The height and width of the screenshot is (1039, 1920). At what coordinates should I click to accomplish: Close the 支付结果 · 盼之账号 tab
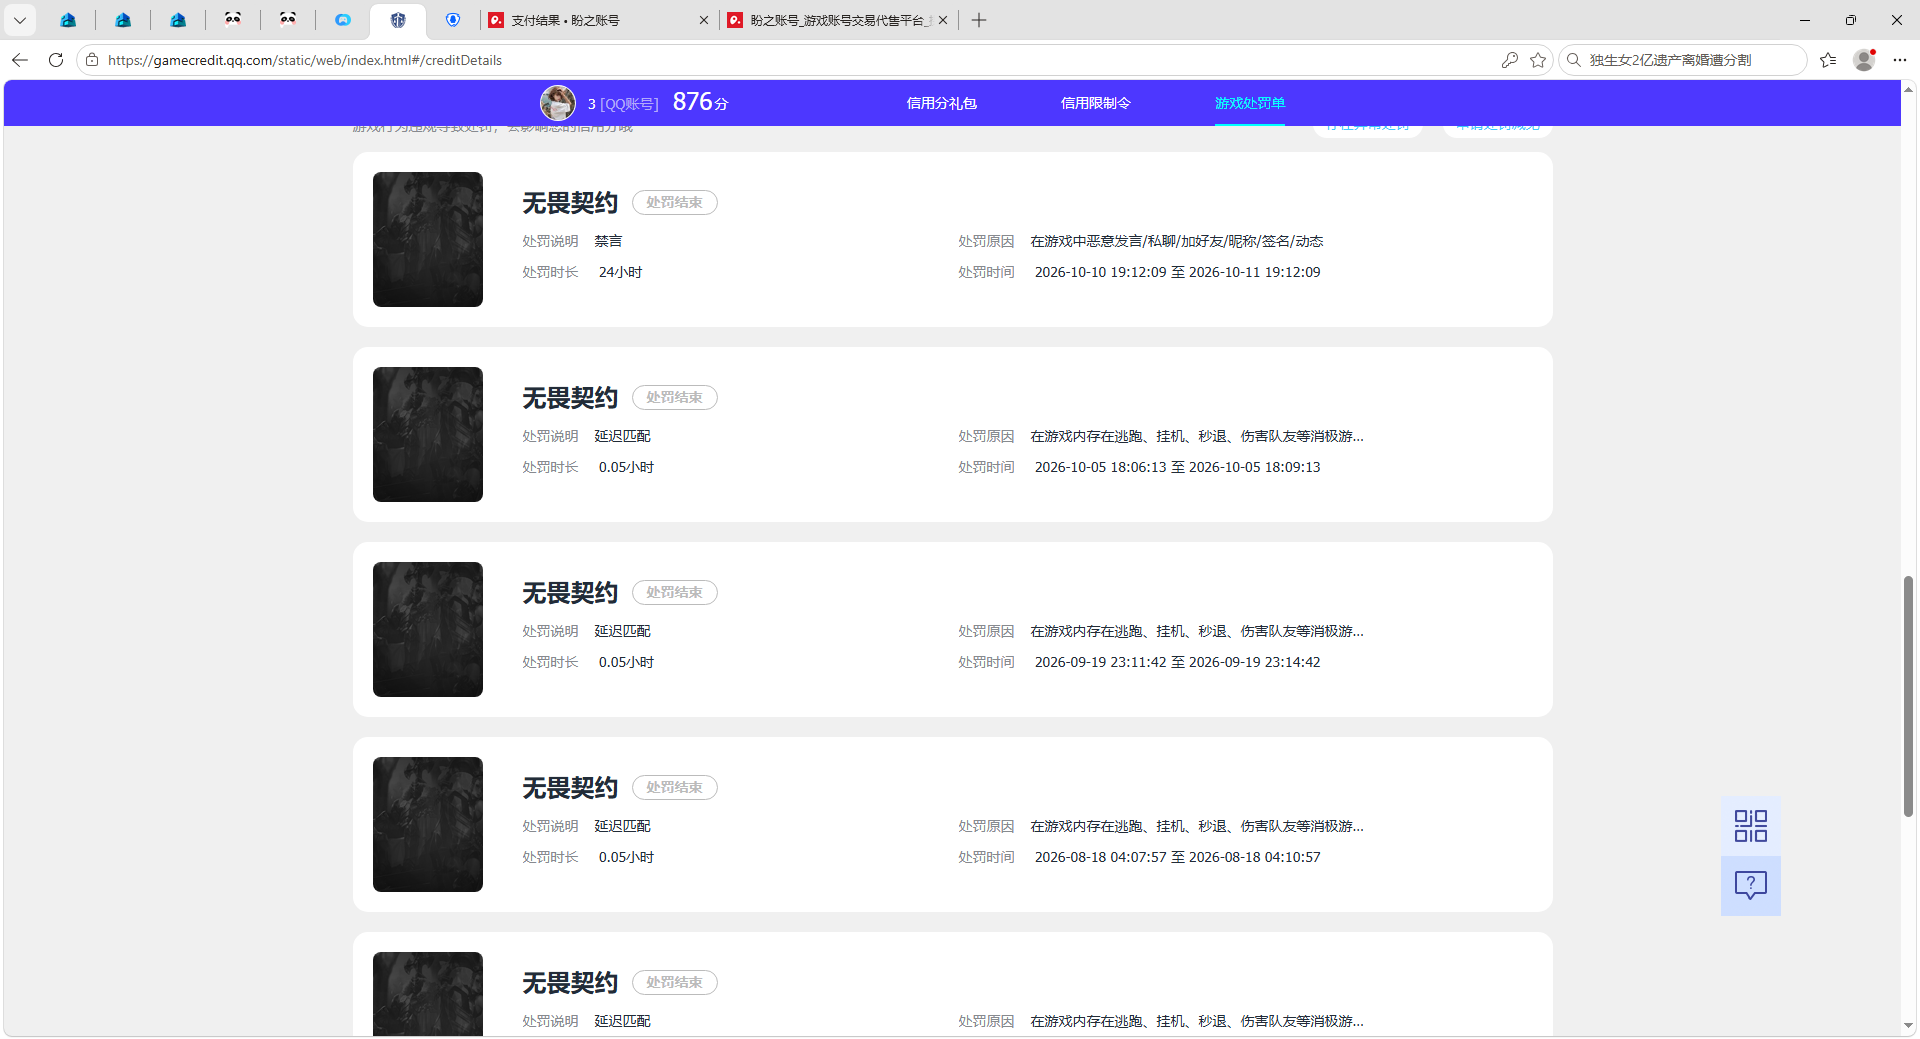704,20
